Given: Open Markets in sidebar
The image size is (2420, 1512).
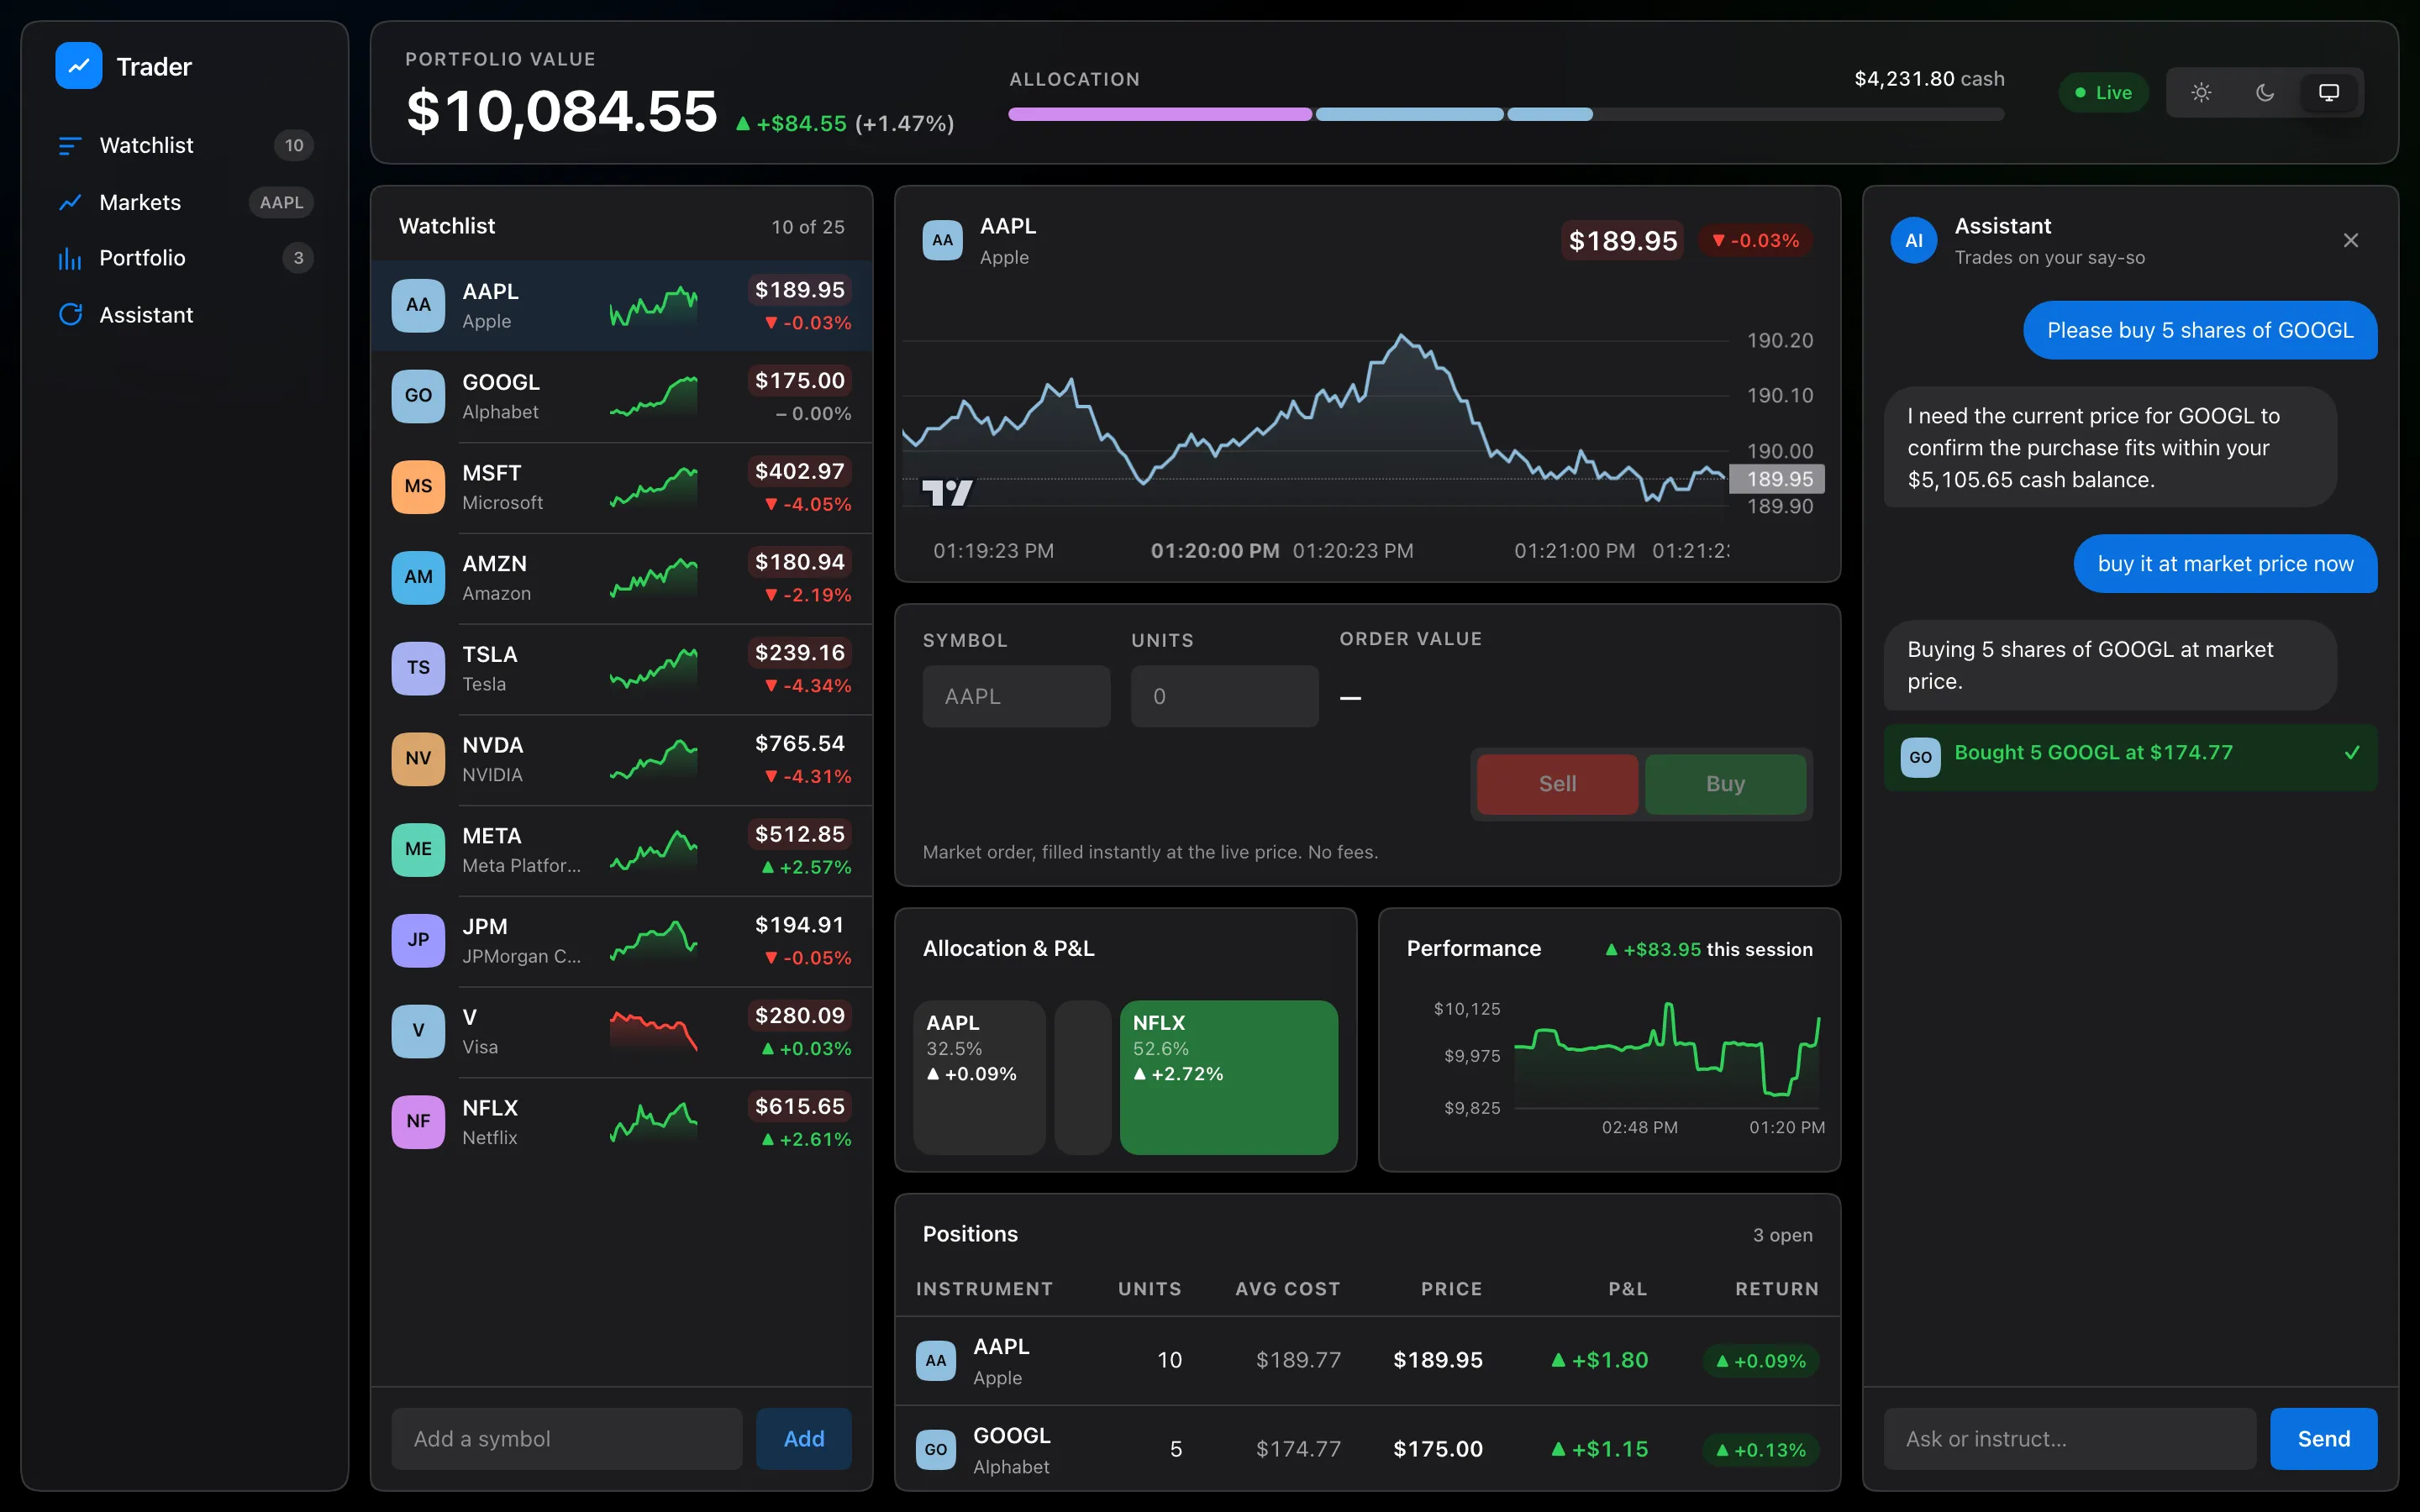Looking at the screenshot, I should pos(185,202).
